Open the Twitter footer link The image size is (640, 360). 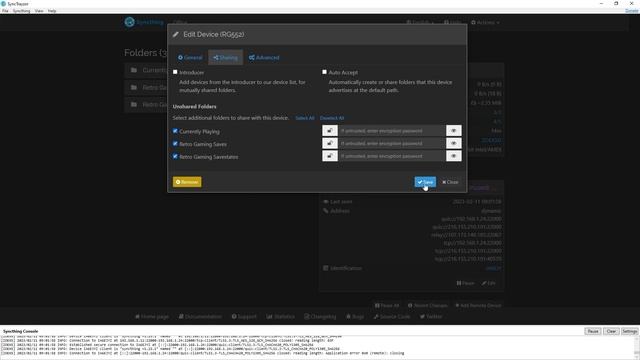point(431,316)
